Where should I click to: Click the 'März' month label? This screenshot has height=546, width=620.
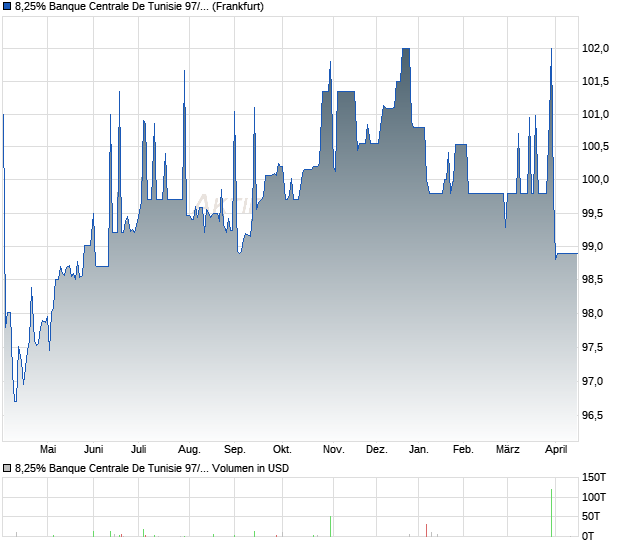pyautogui.click(x=508, y=450)
